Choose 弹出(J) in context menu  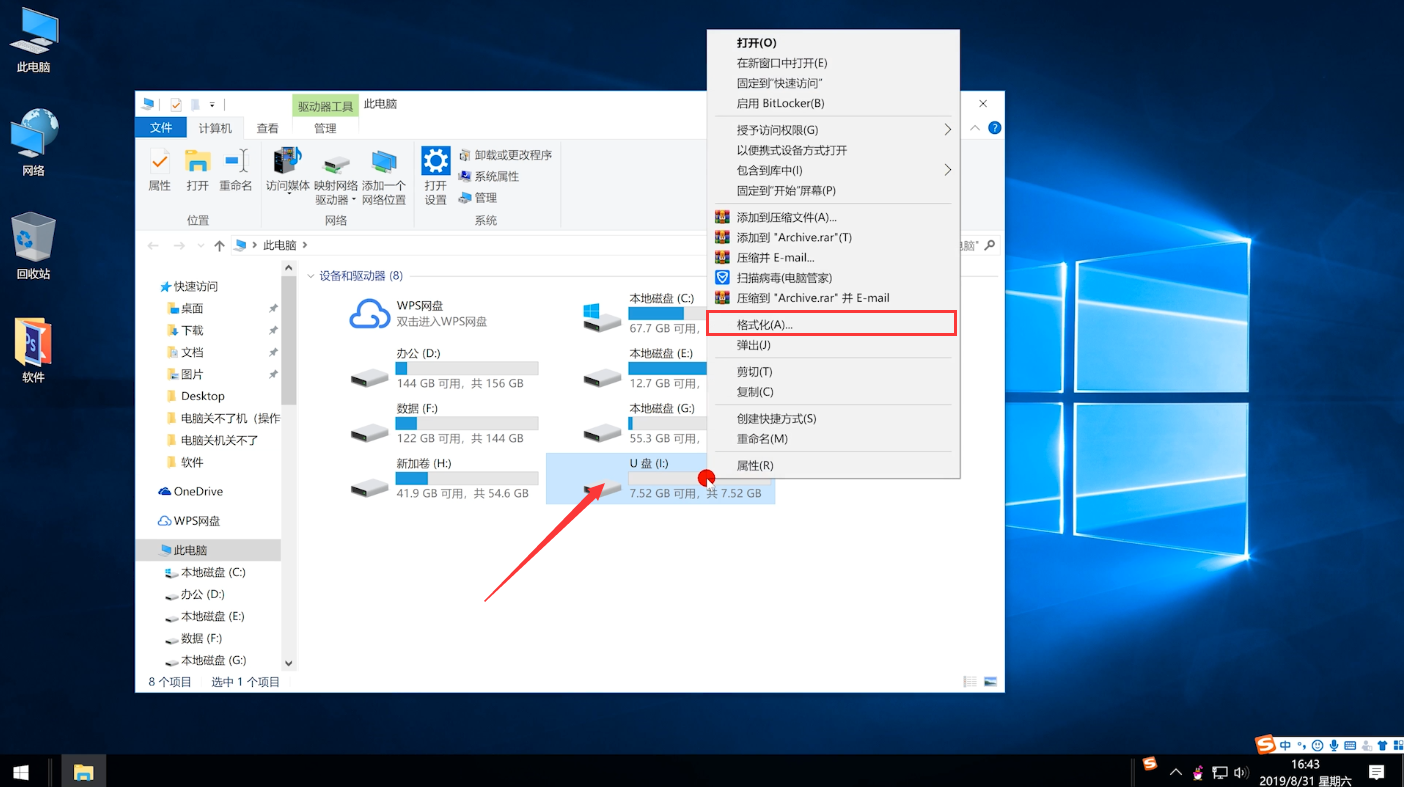pos(832,345)
